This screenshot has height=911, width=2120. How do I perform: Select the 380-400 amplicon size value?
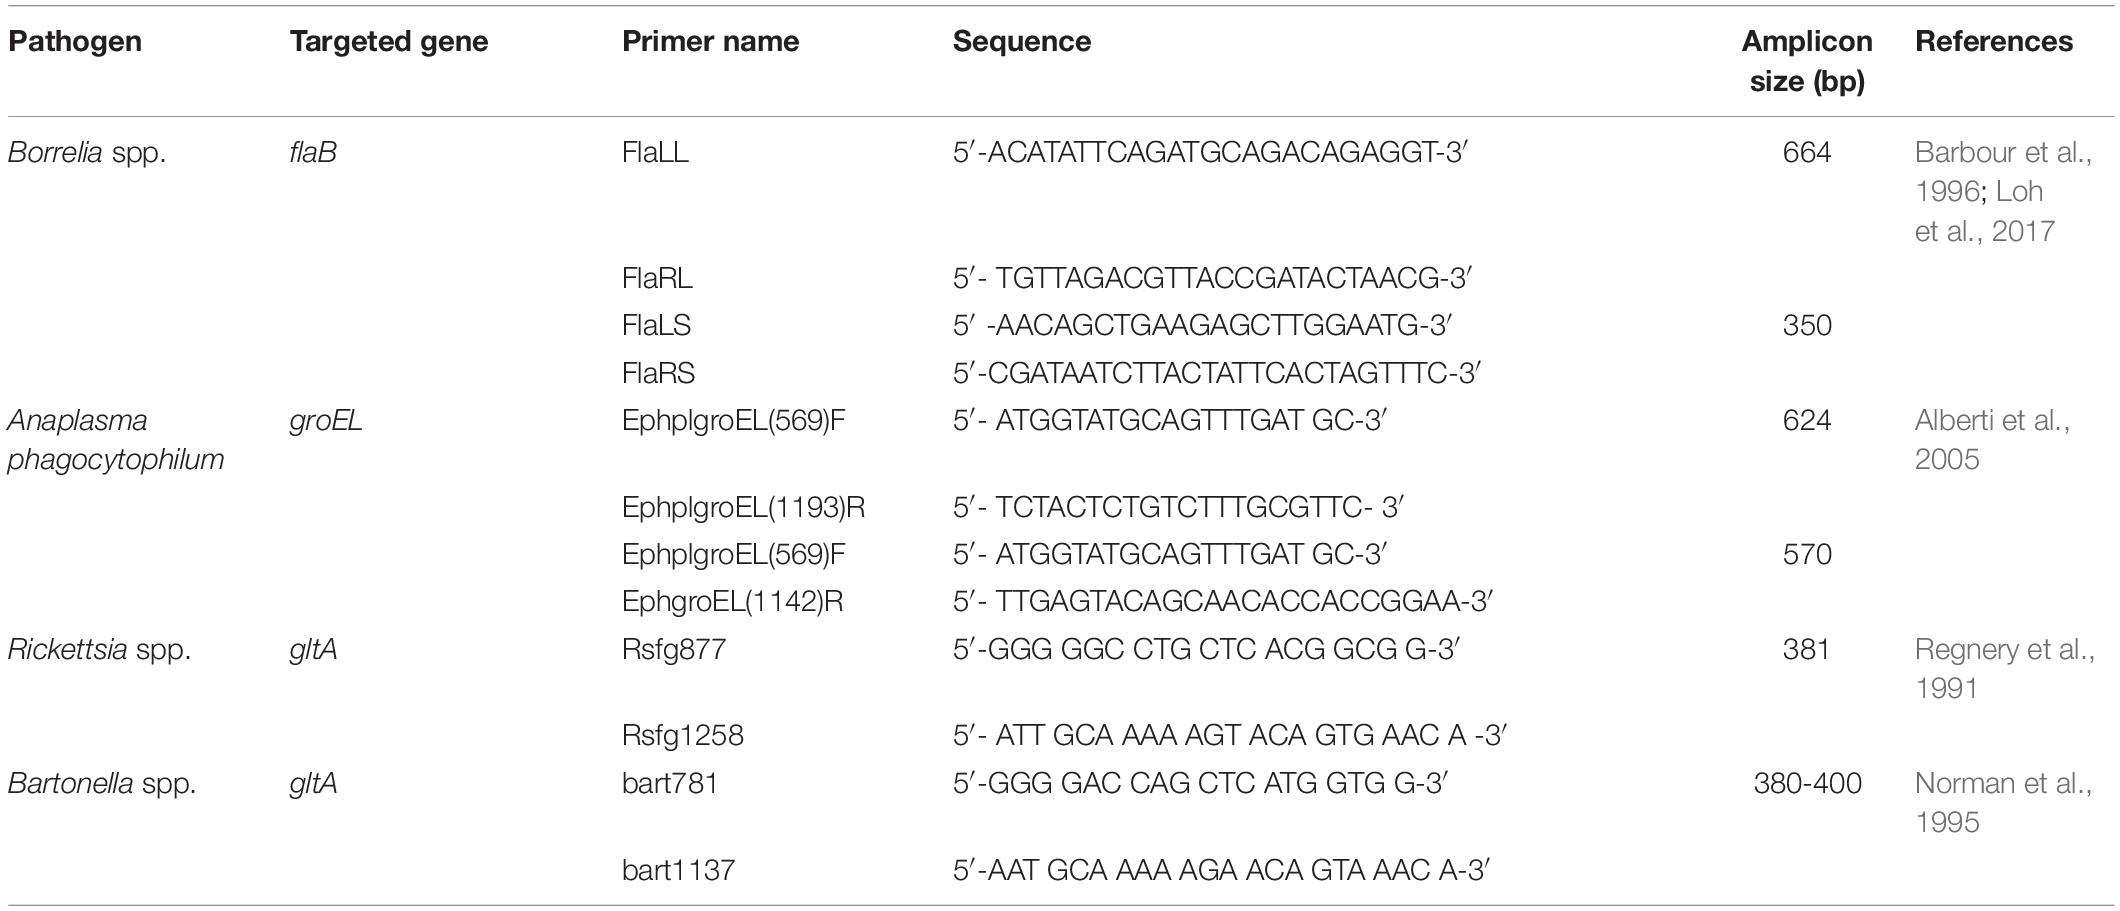(x=1807, y=783)
